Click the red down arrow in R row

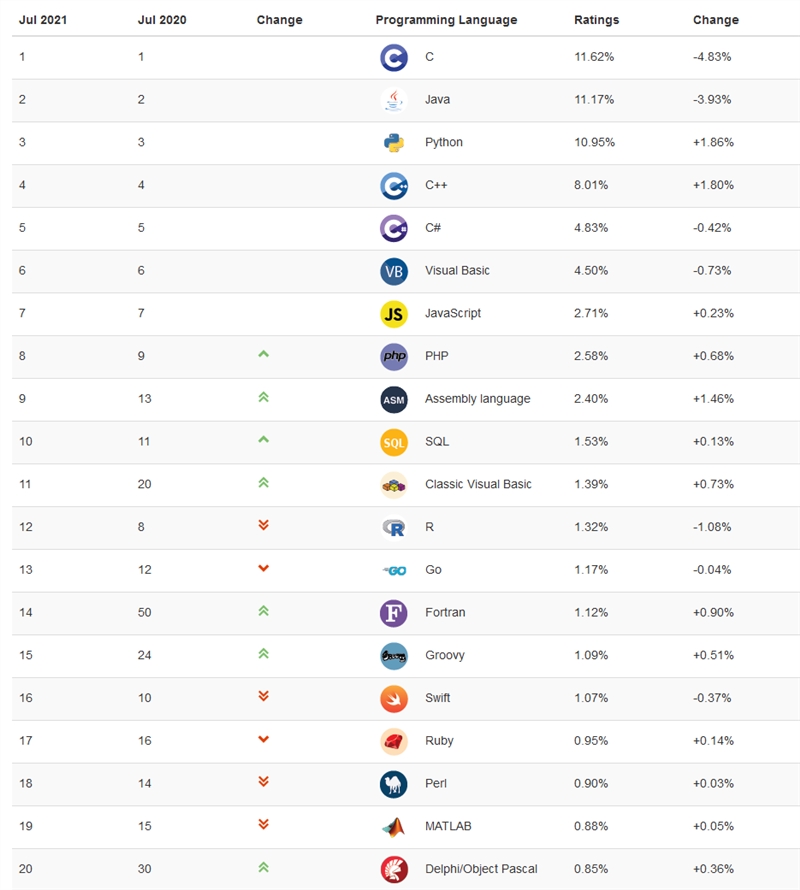click(264, 525)
